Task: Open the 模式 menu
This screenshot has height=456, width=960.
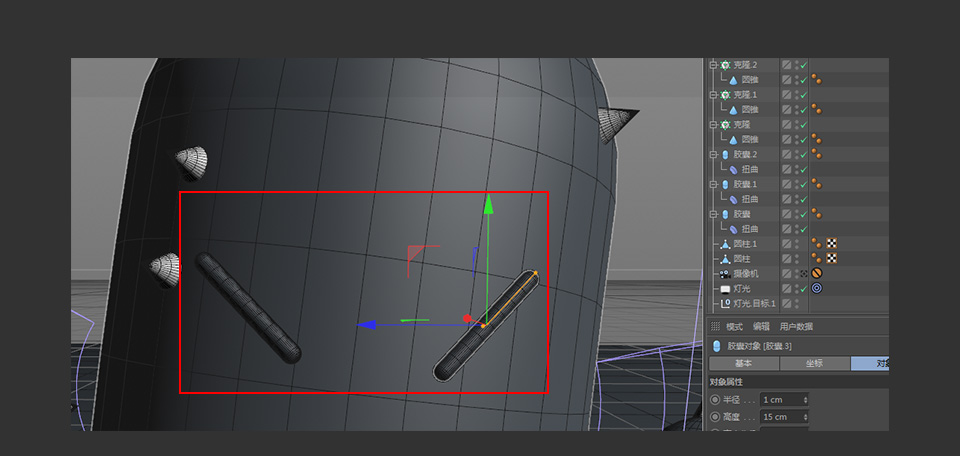Action: pyautogui.click(x=734, y=327)
